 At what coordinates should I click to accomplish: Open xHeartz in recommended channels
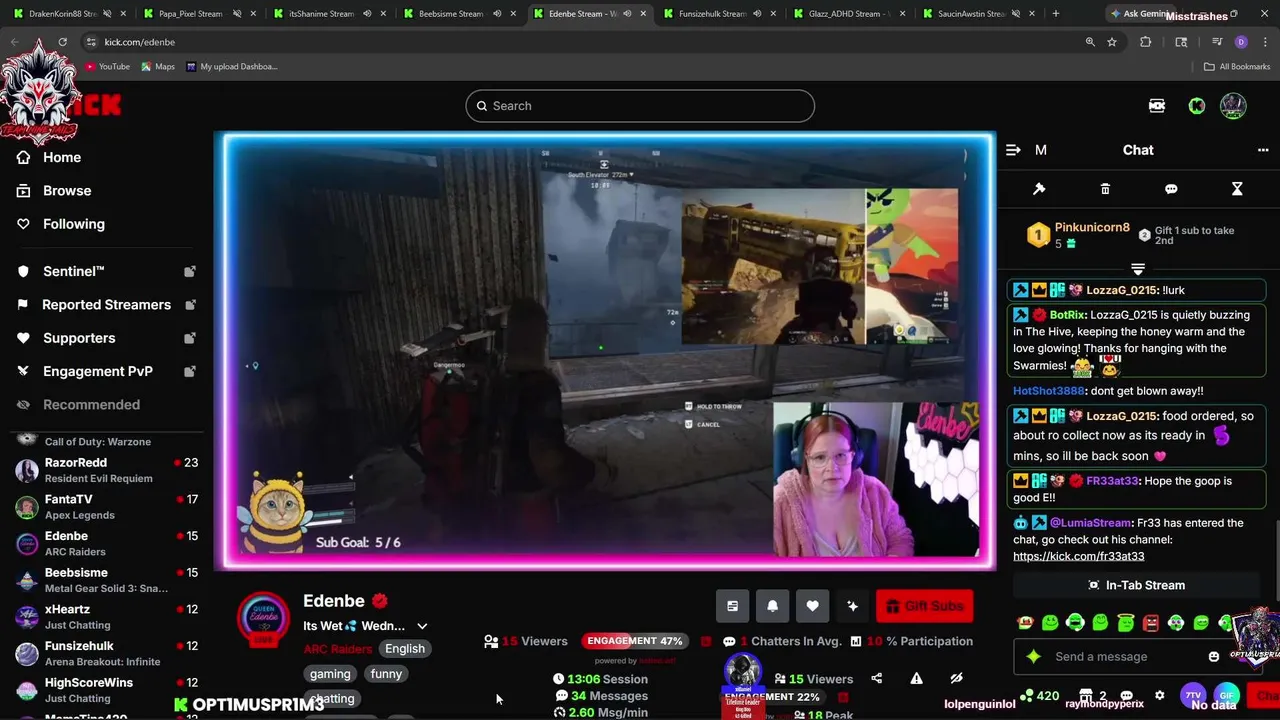coord(106,617)
